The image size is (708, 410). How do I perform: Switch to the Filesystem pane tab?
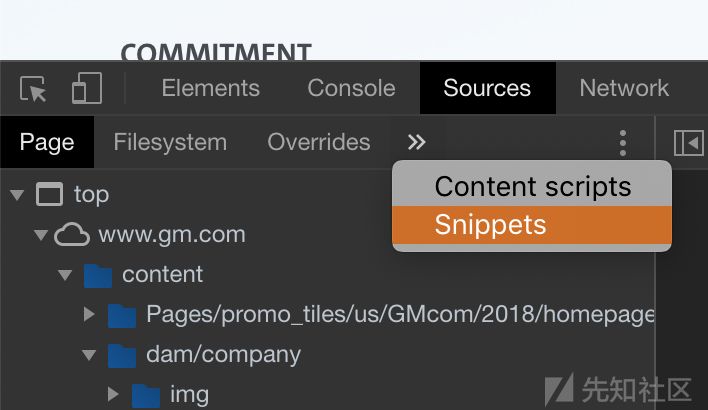point(170,143)
